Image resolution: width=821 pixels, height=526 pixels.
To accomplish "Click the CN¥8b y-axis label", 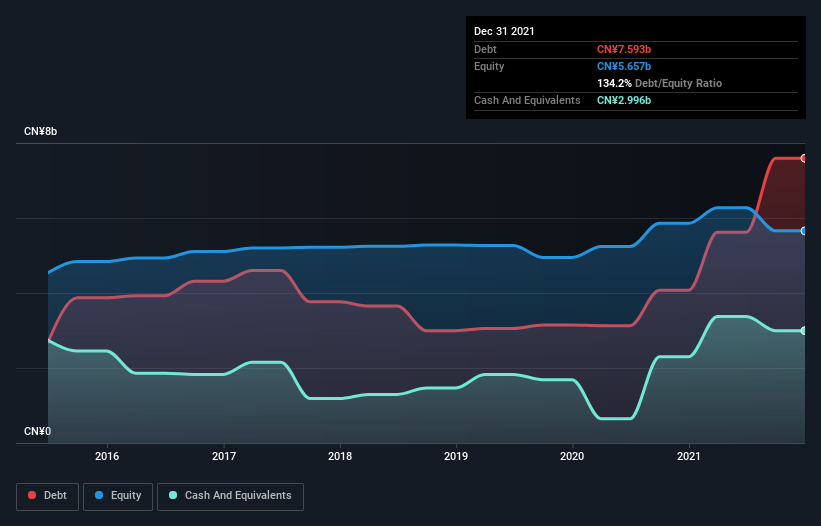I will [x=40, y=131].
